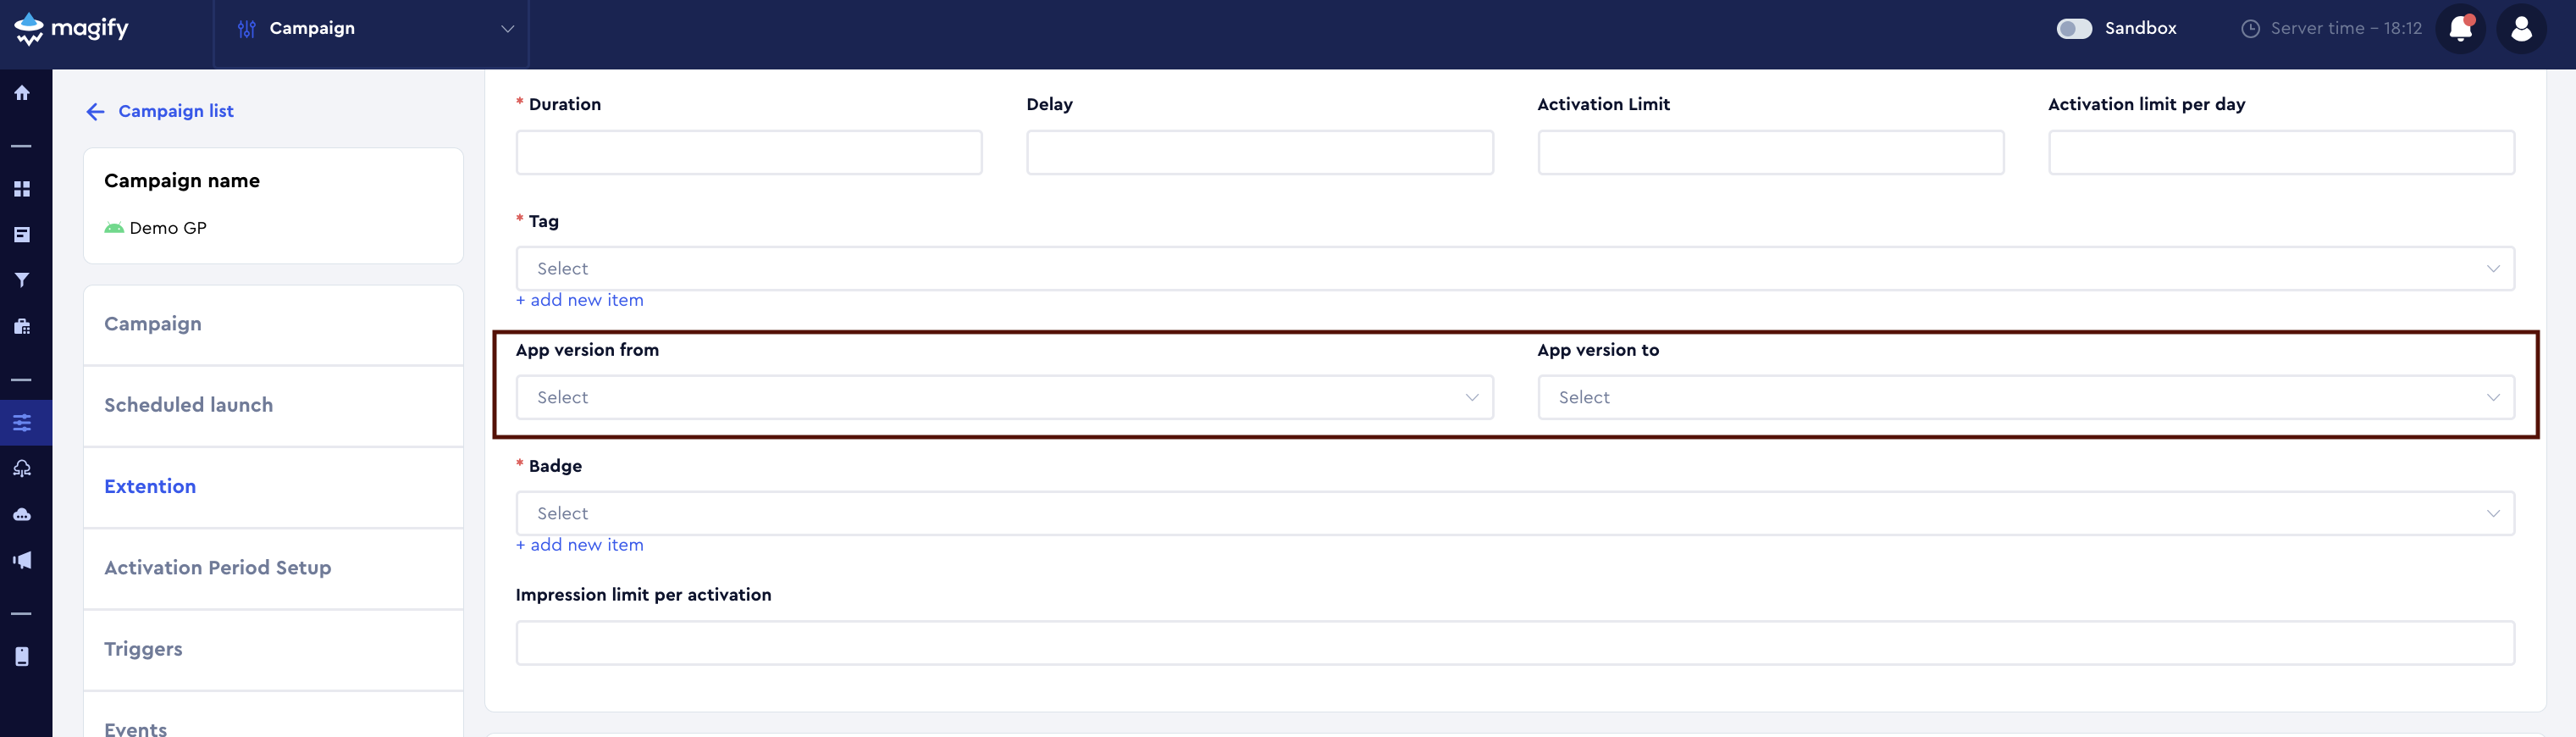Open the solid cloud sidebar icon
2576x737 pixels.
[22, 514]
